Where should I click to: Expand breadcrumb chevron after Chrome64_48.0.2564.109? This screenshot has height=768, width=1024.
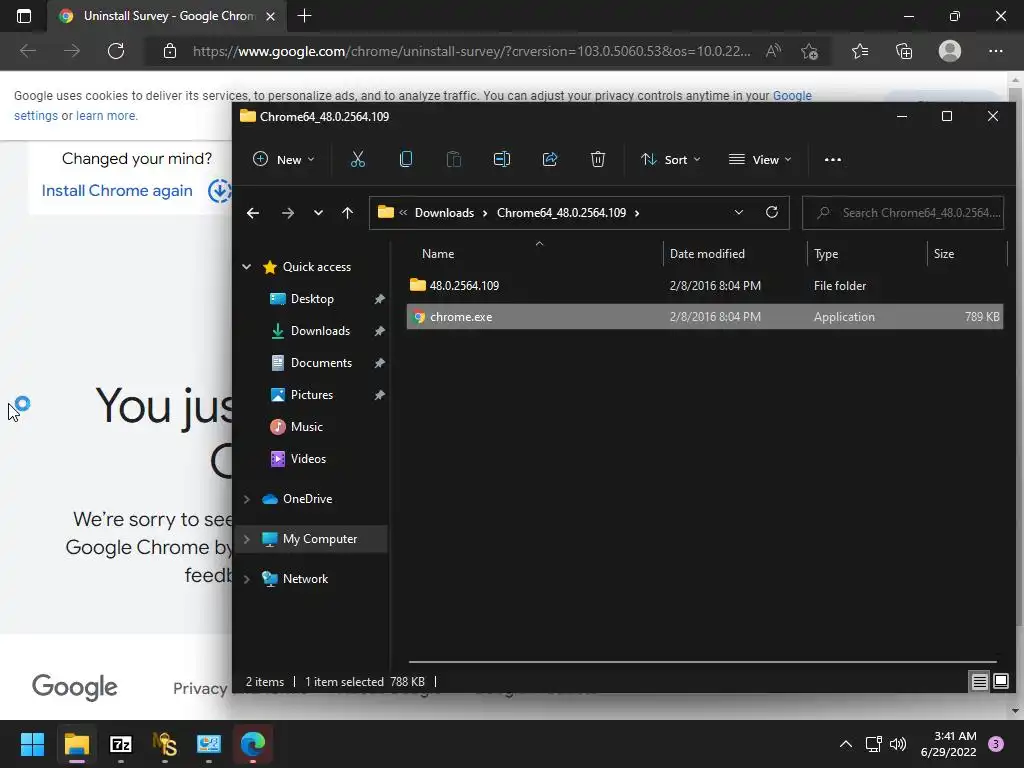point(637,213)
